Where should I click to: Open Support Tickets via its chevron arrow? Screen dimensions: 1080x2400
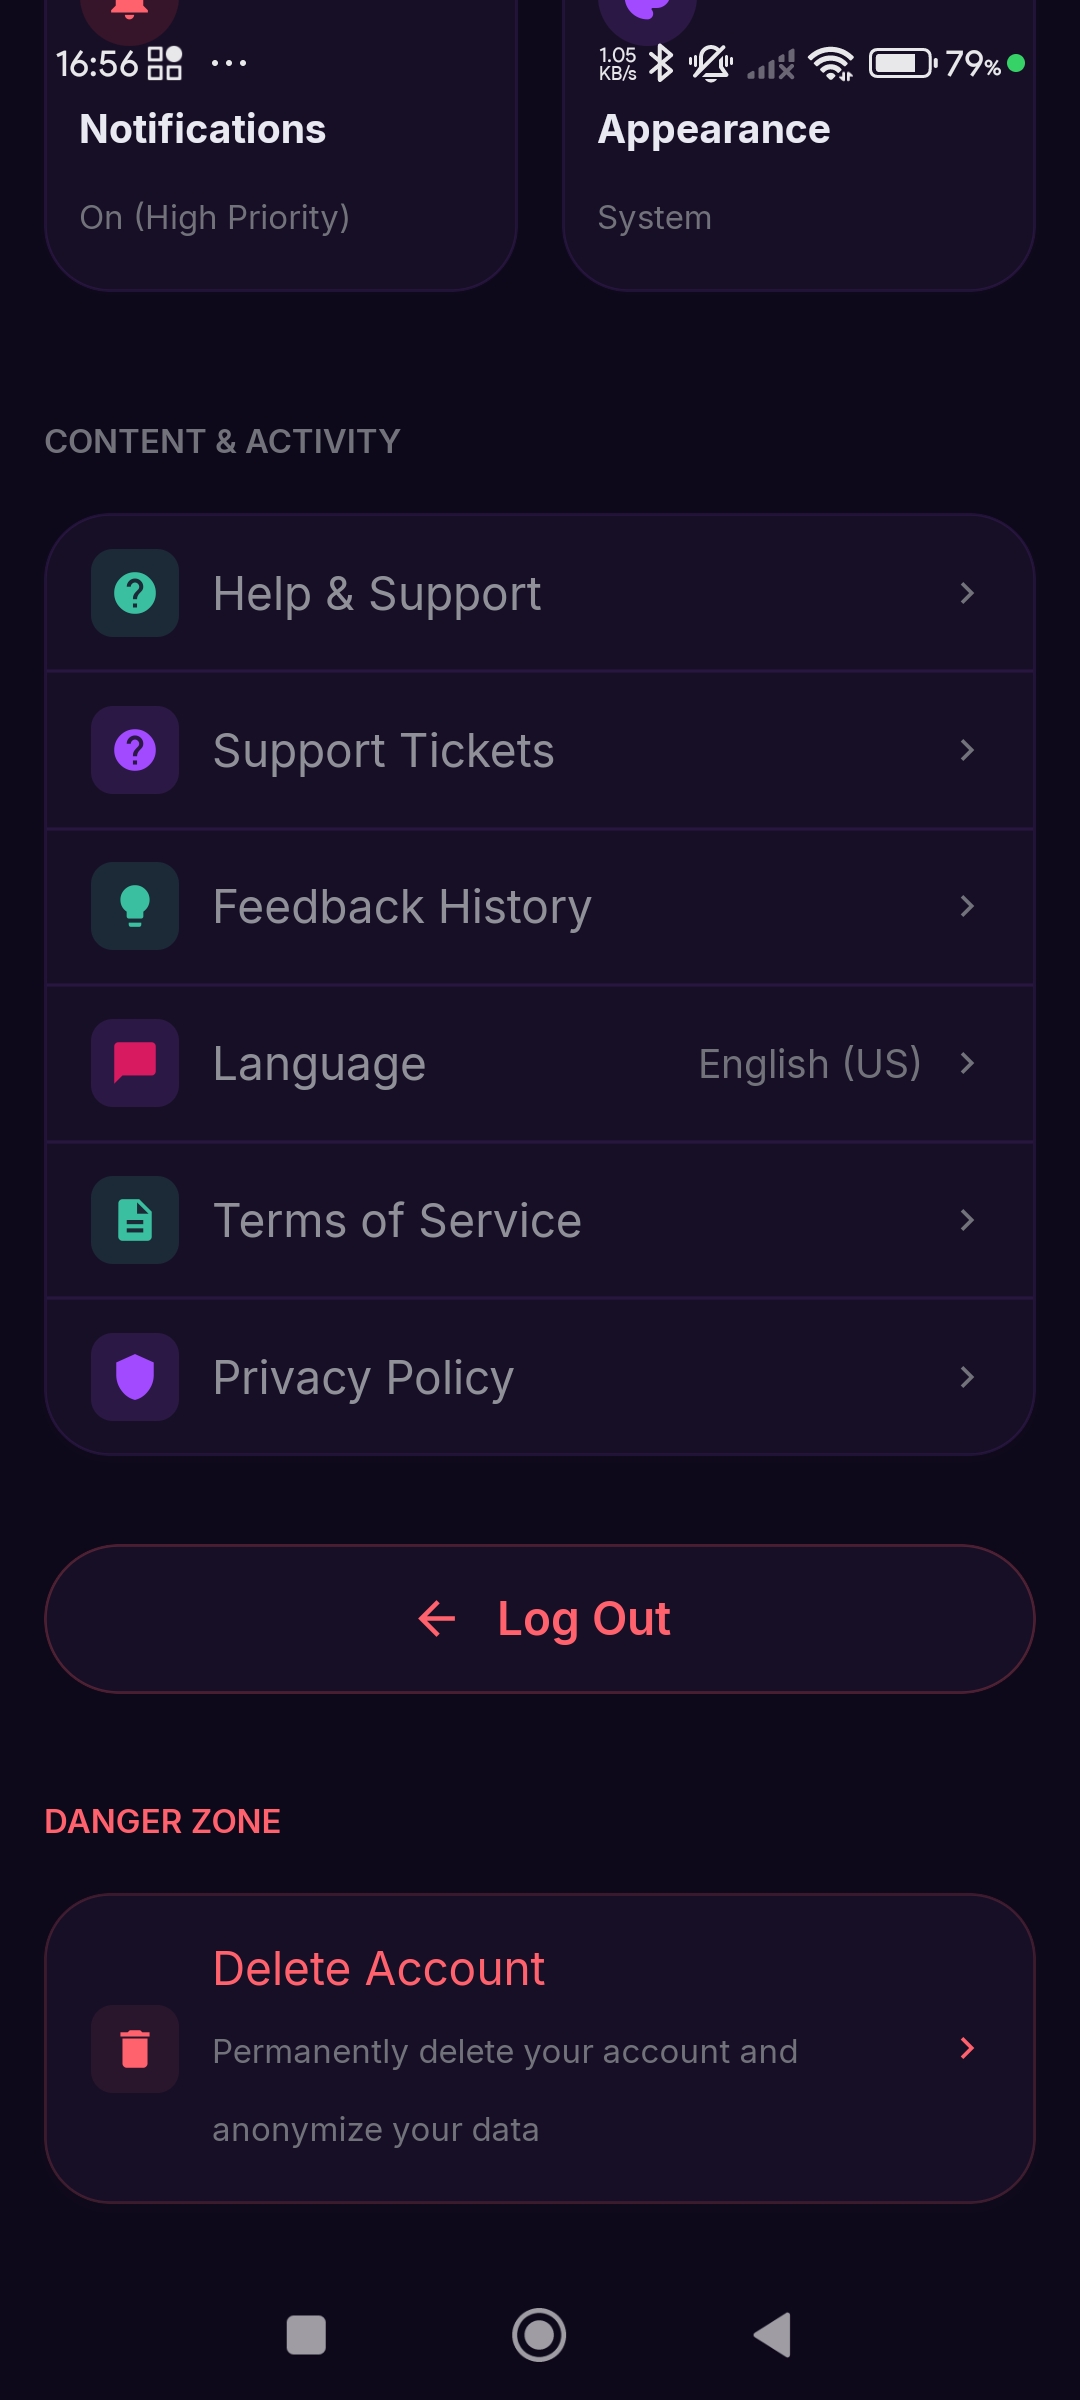(x=966, y=750)
